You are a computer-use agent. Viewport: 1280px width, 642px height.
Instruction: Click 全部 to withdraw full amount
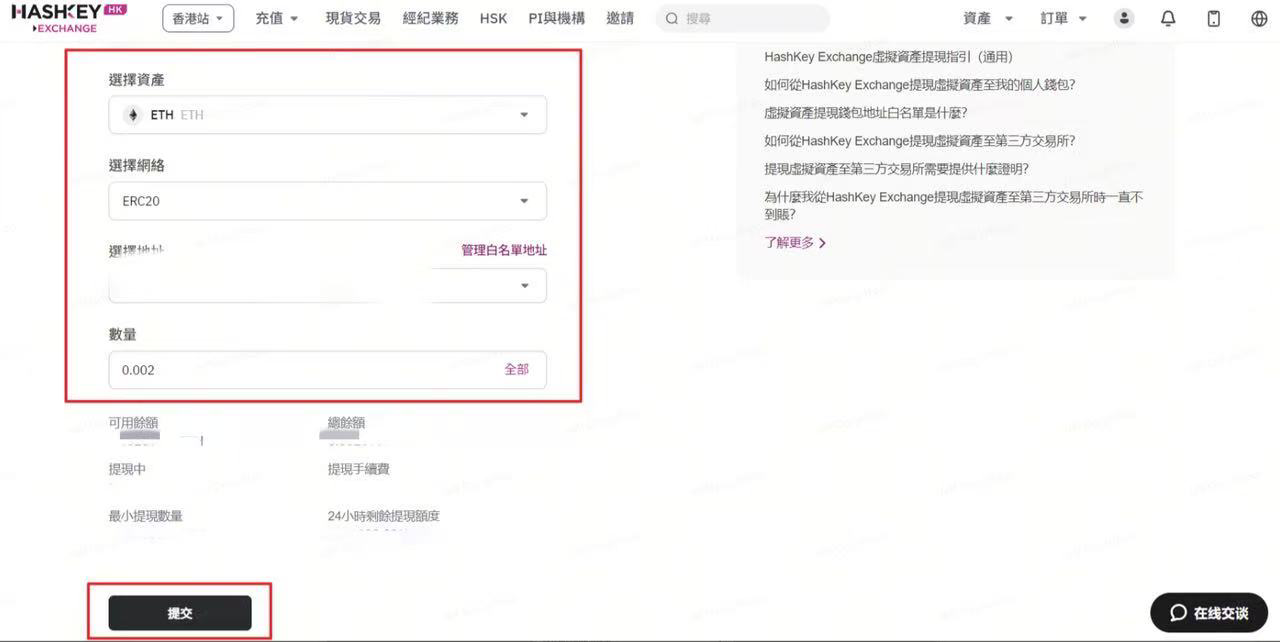pos(516,369)
